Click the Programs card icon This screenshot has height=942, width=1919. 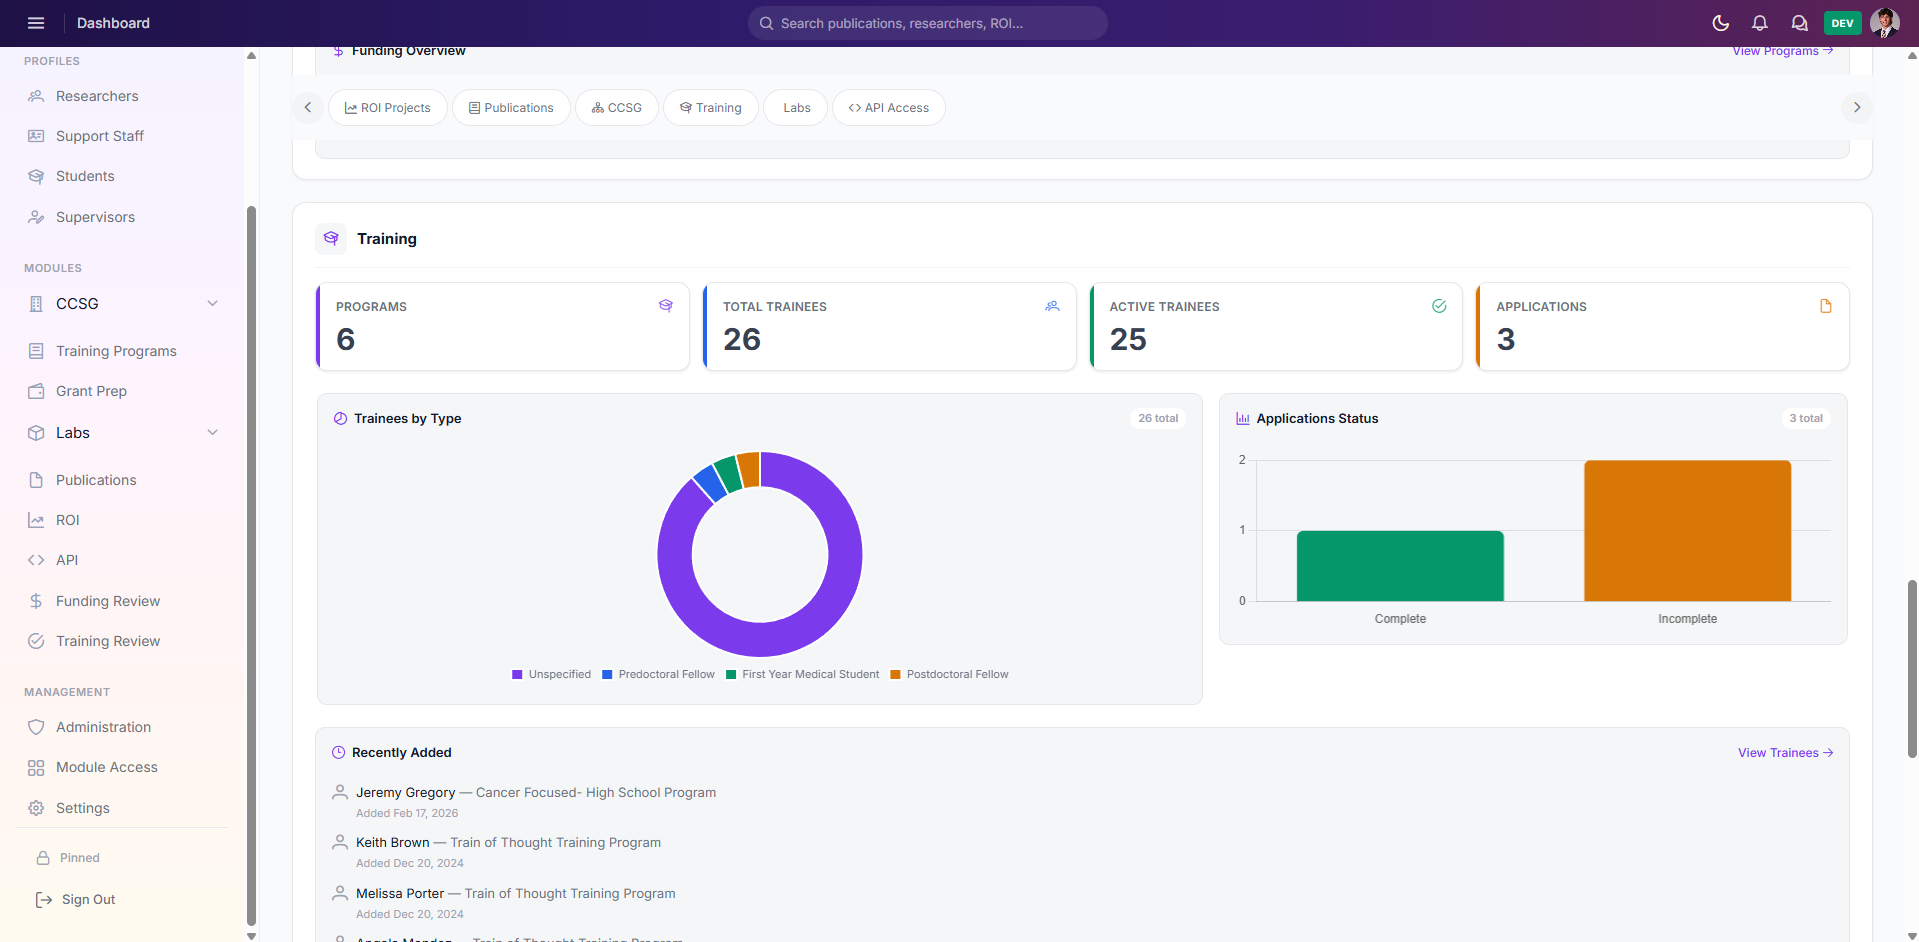[x=666, y=306]
